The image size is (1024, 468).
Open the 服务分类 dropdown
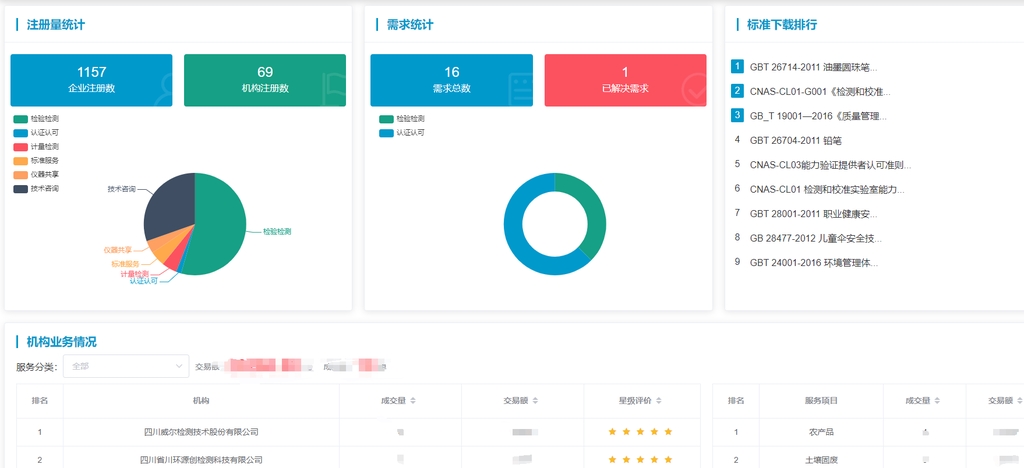pos(126,367)
